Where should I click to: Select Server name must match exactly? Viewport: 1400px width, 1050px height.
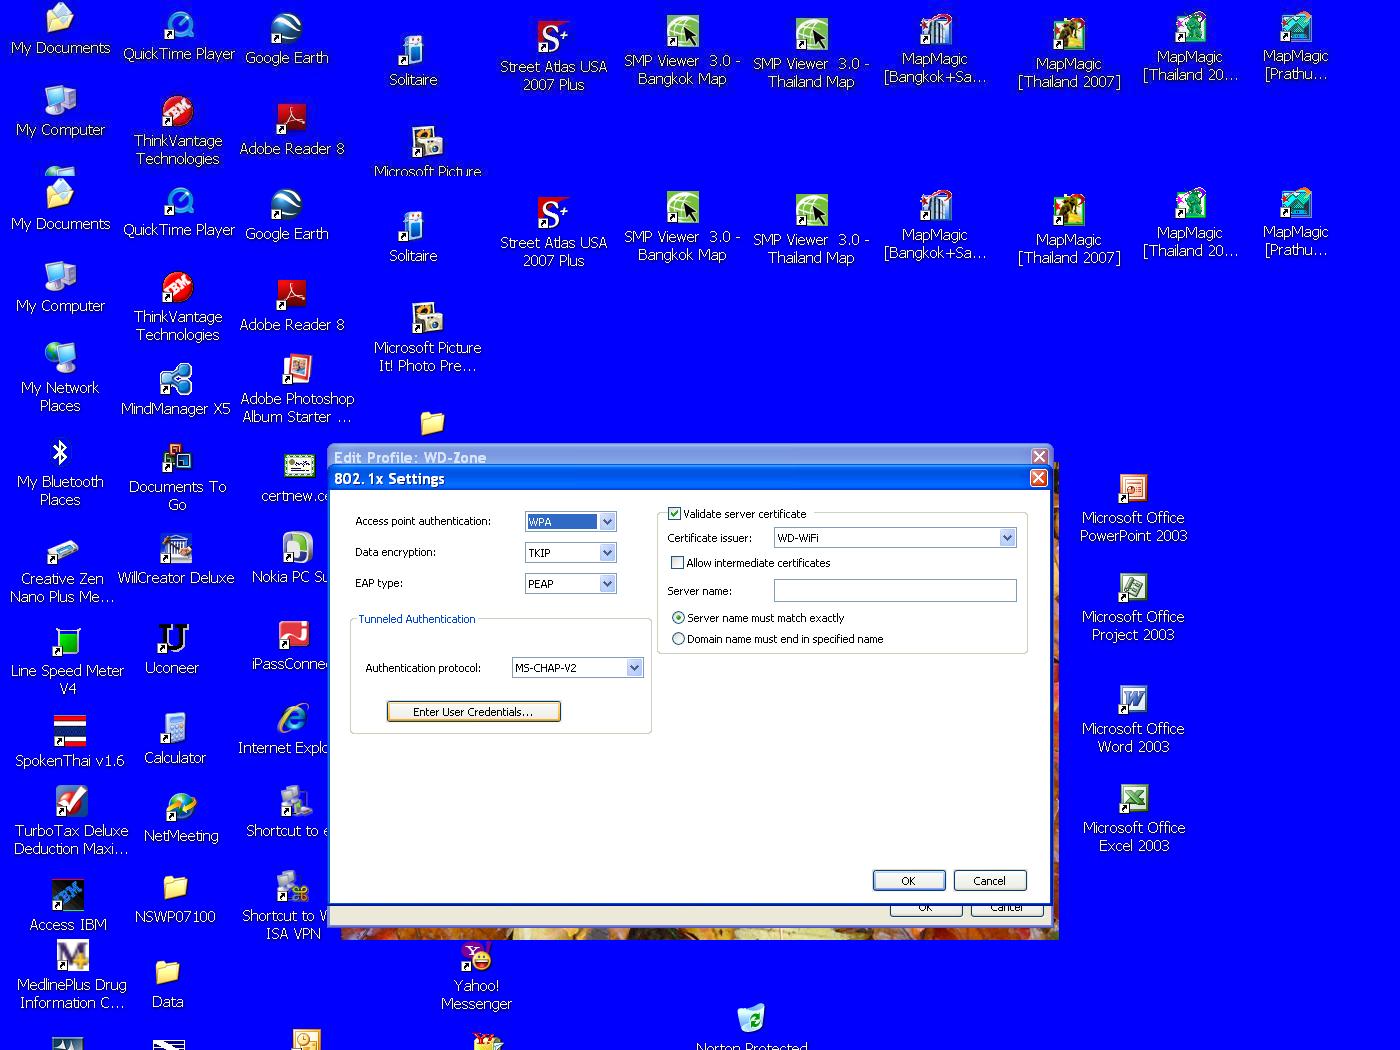point(679,618)
